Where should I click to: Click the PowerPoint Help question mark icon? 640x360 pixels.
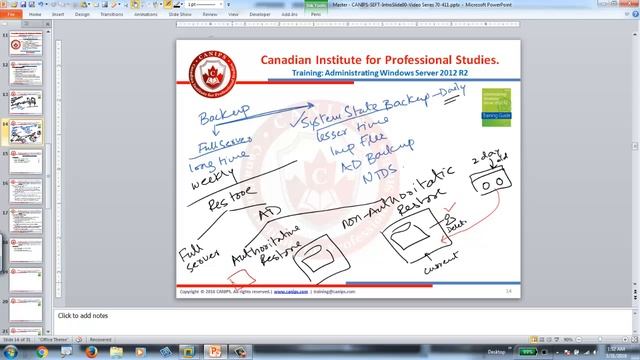coord(635,14)
